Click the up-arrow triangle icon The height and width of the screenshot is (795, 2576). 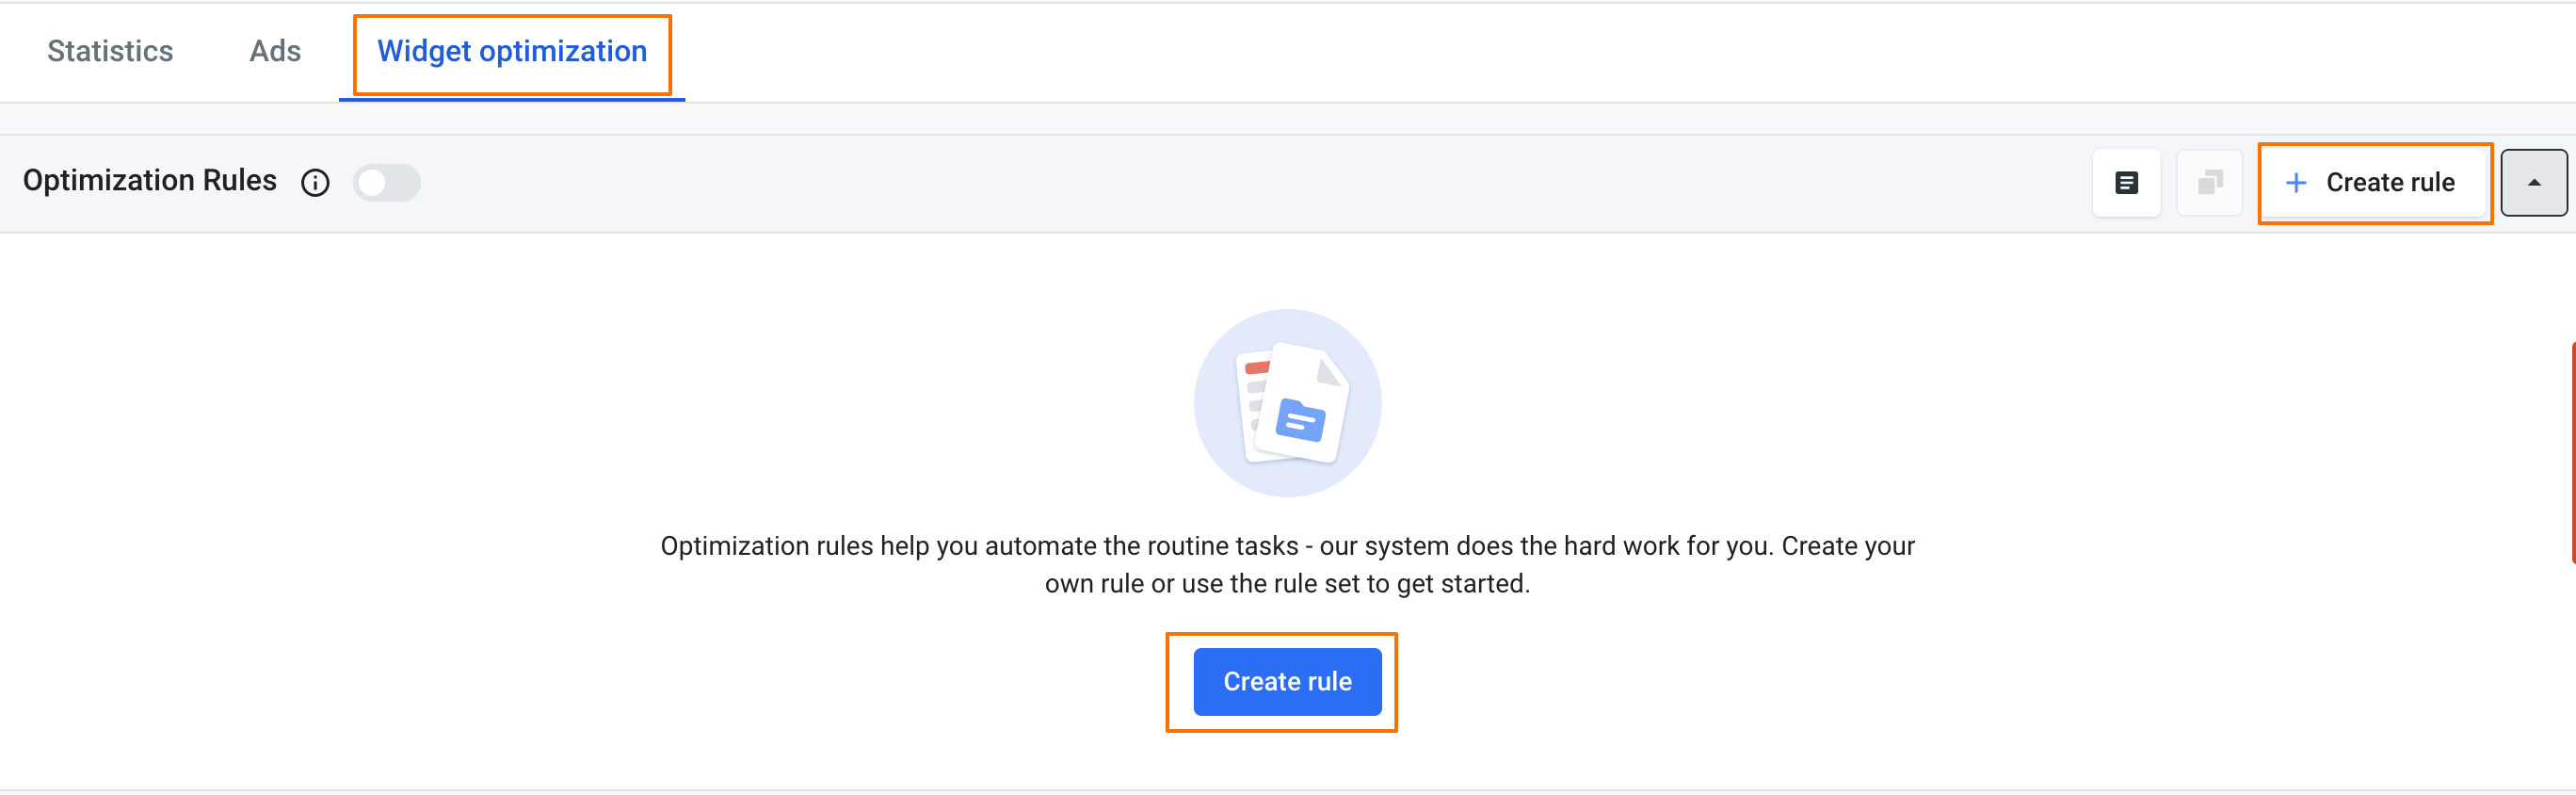pyautogui.click(x=2533, y=183)
